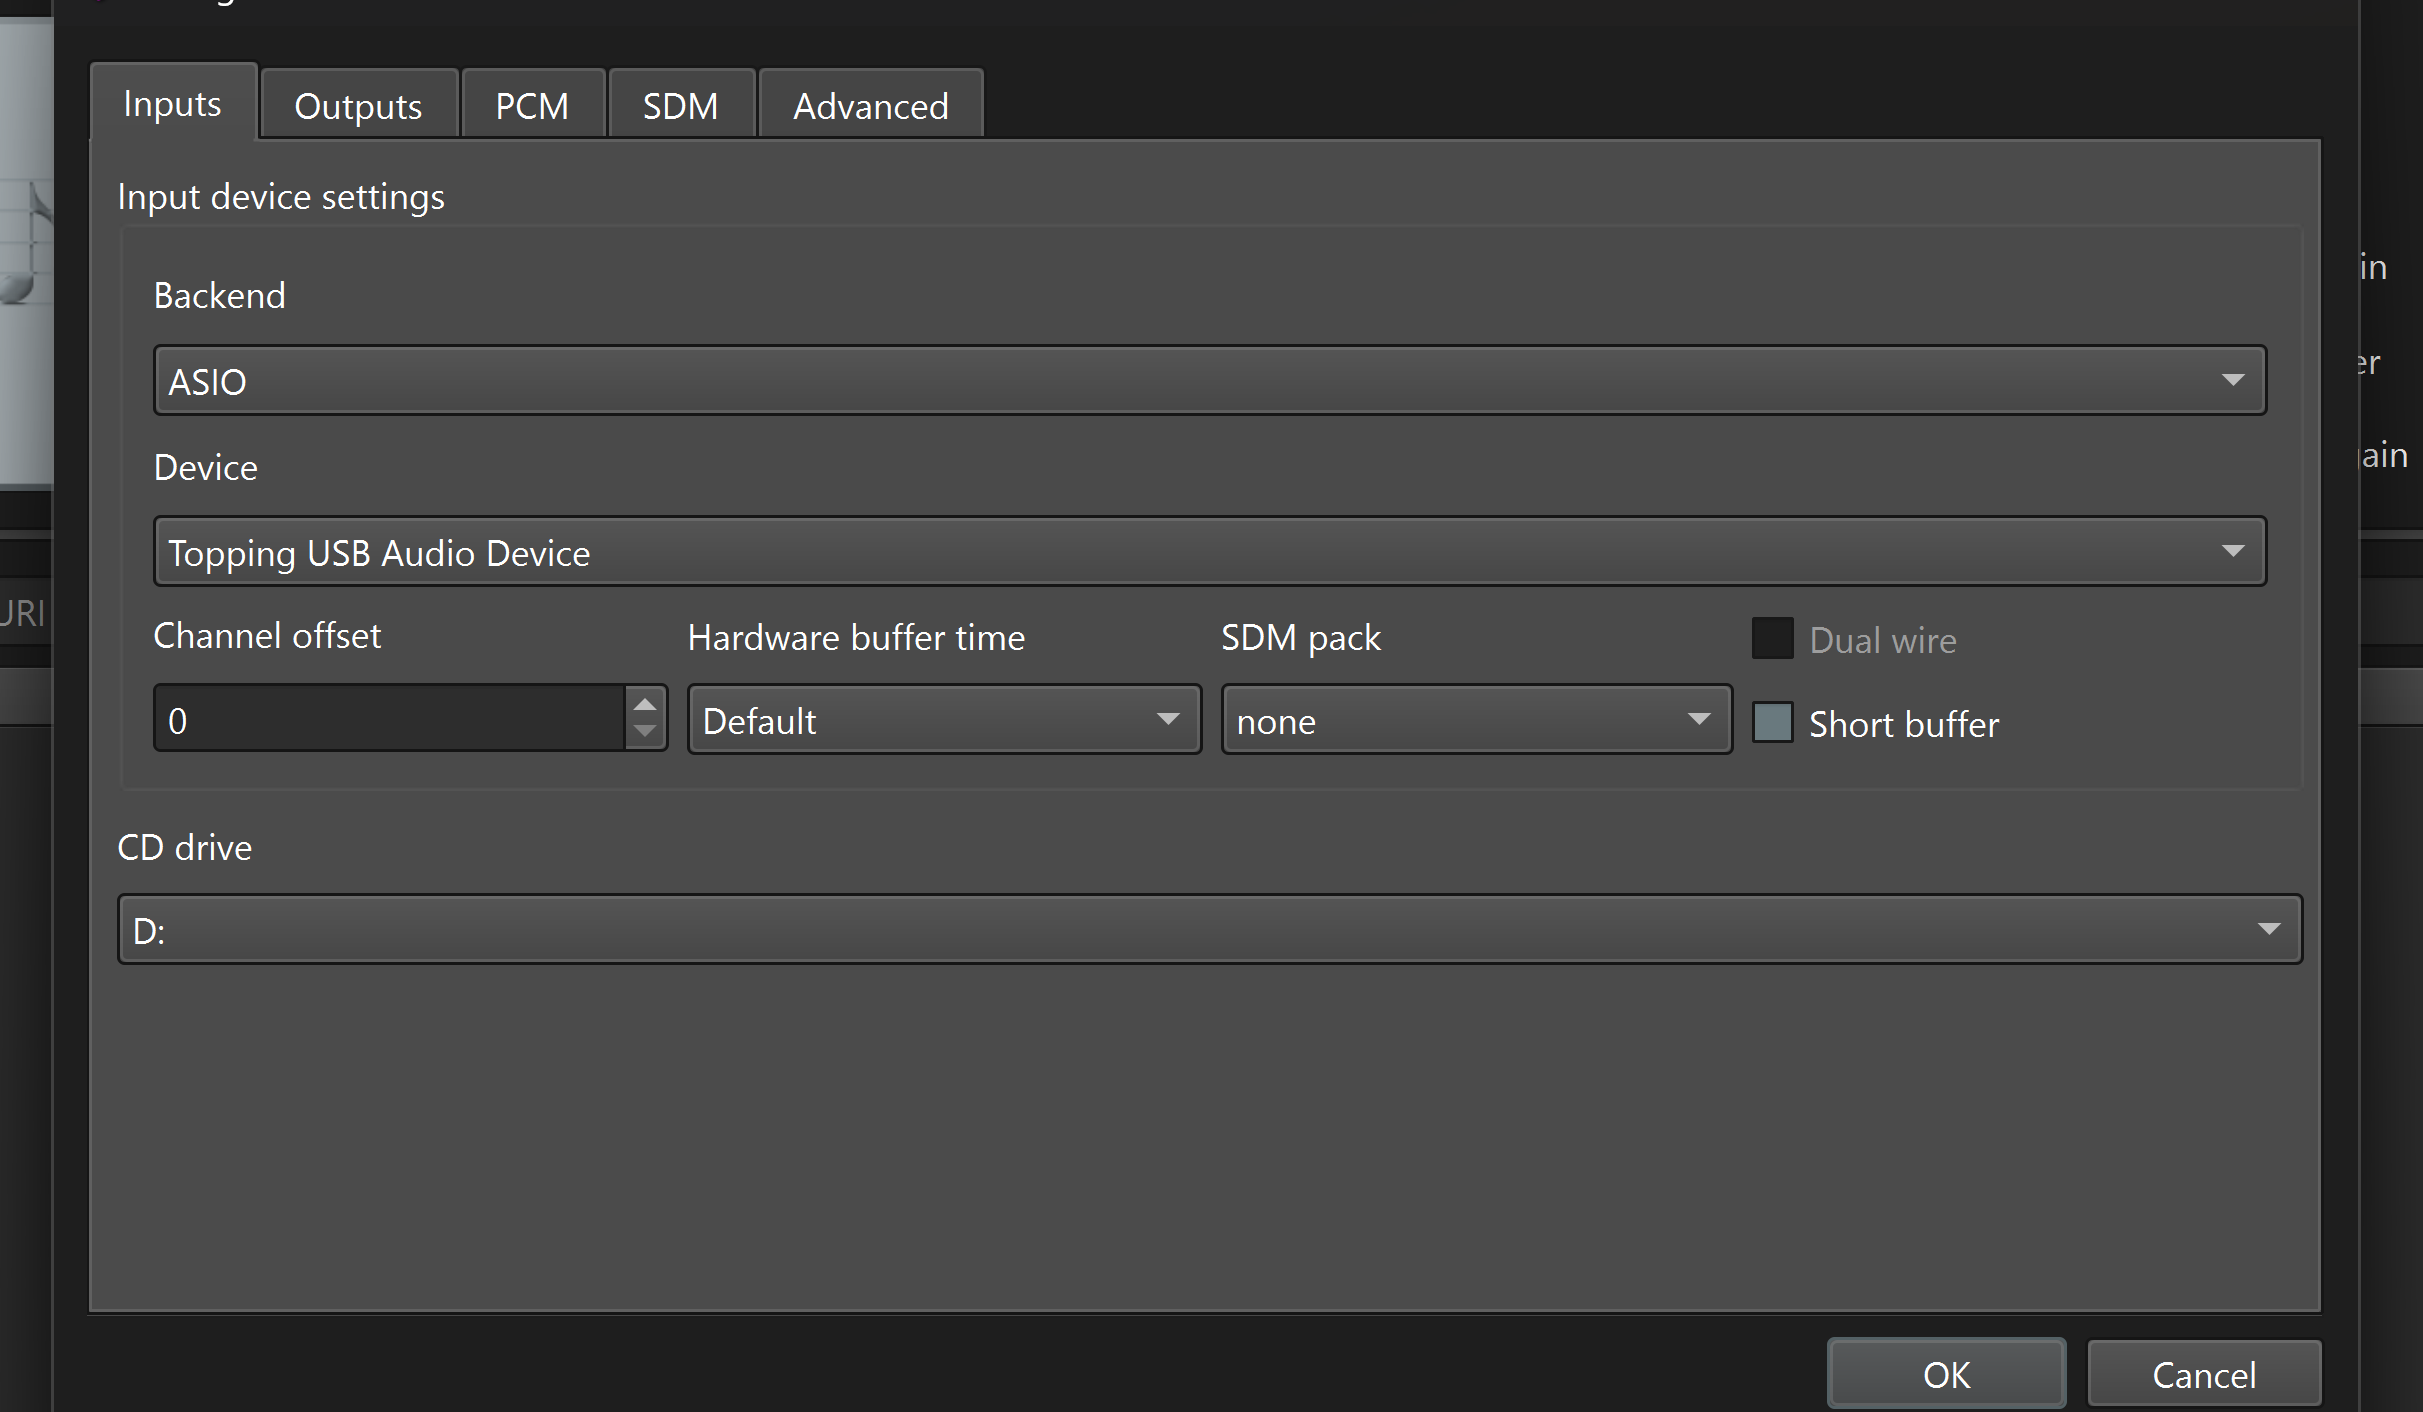Screen dimensions: 2423x1412
Task: Increase Channel offset with up arrow
Action: click(x=645, y=704)
